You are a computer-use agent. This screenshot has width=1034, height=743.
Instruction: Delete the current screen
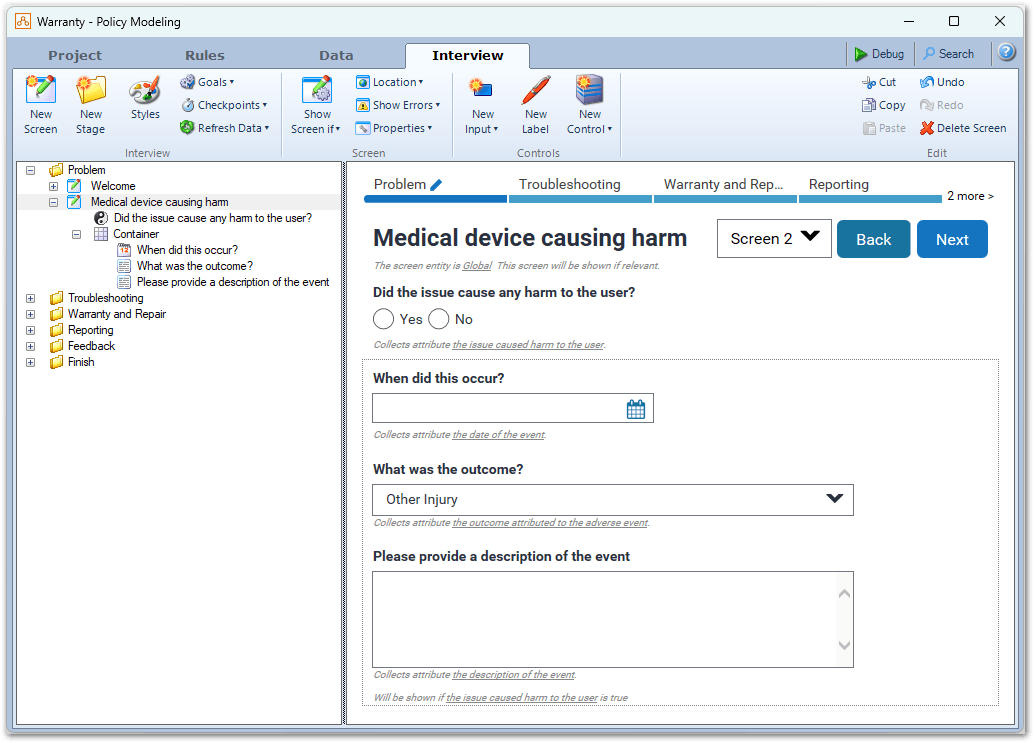pos(962,128)
